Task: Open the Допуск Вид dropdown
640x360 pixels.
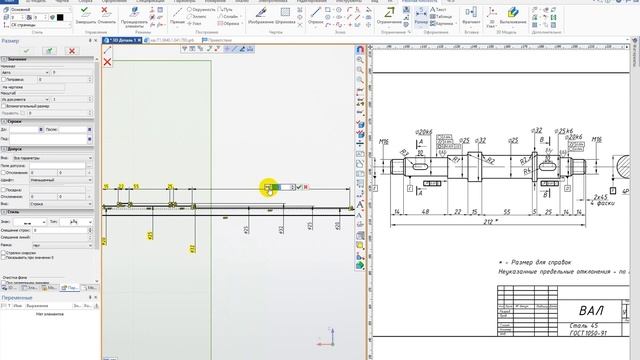Action: click(53, 158)
